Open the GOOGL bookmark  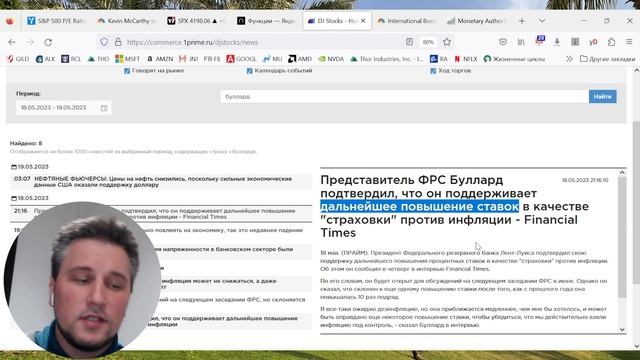point(241,59)
